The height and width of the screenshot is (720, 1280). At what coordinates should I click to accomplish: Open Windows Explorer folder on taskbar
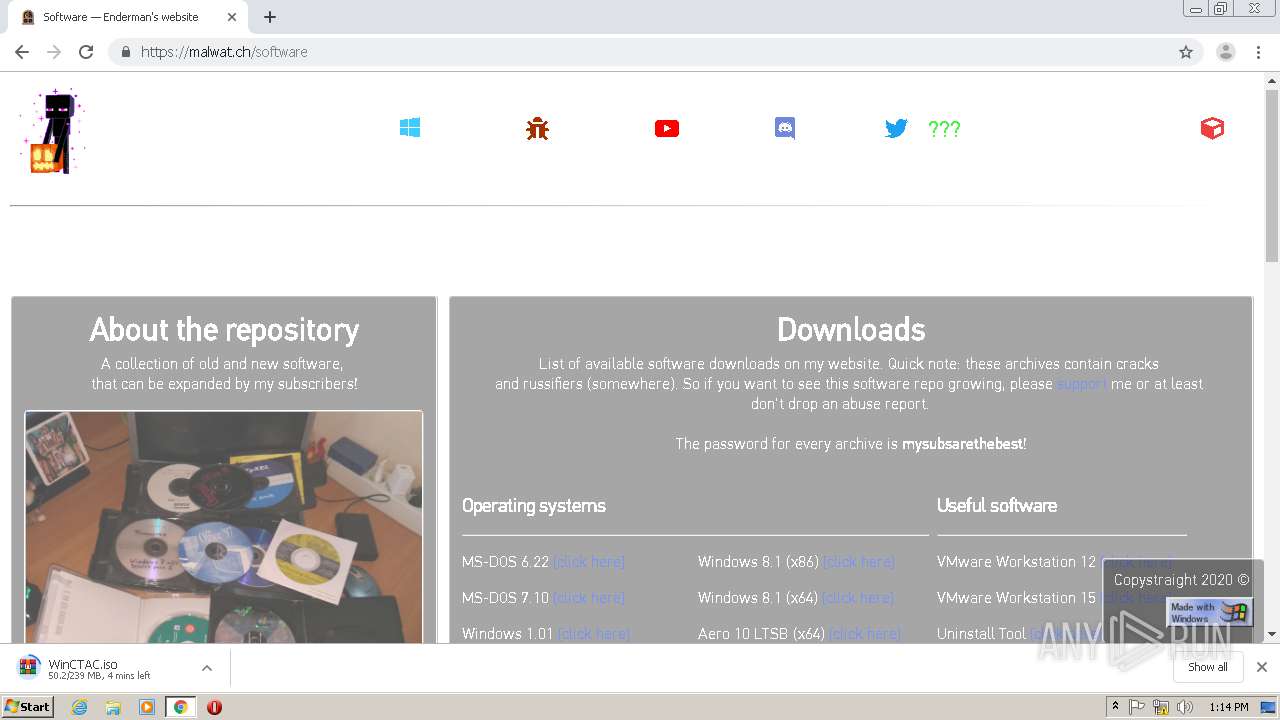click(x=113, y=707)
